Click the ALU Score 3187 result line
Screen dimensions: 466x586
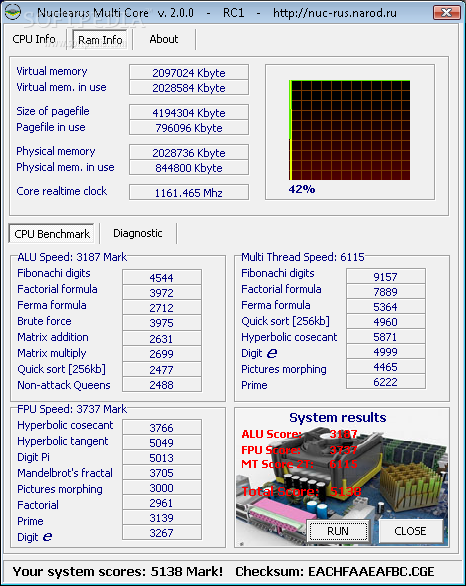299,434
